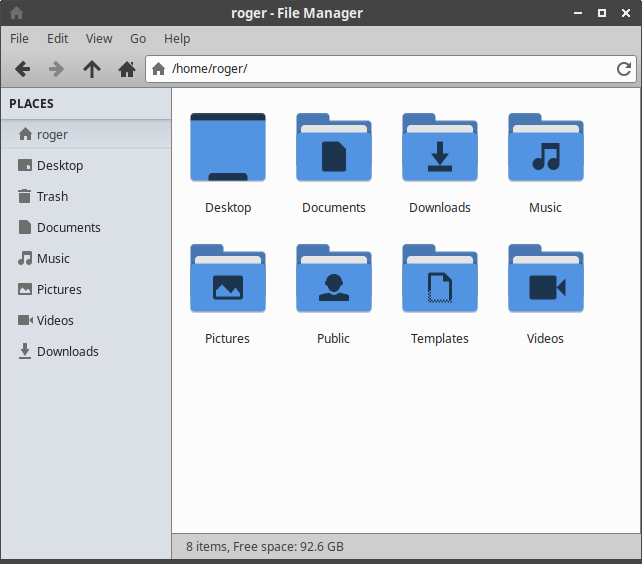Select the Videos folder icon

coord(545,279)
